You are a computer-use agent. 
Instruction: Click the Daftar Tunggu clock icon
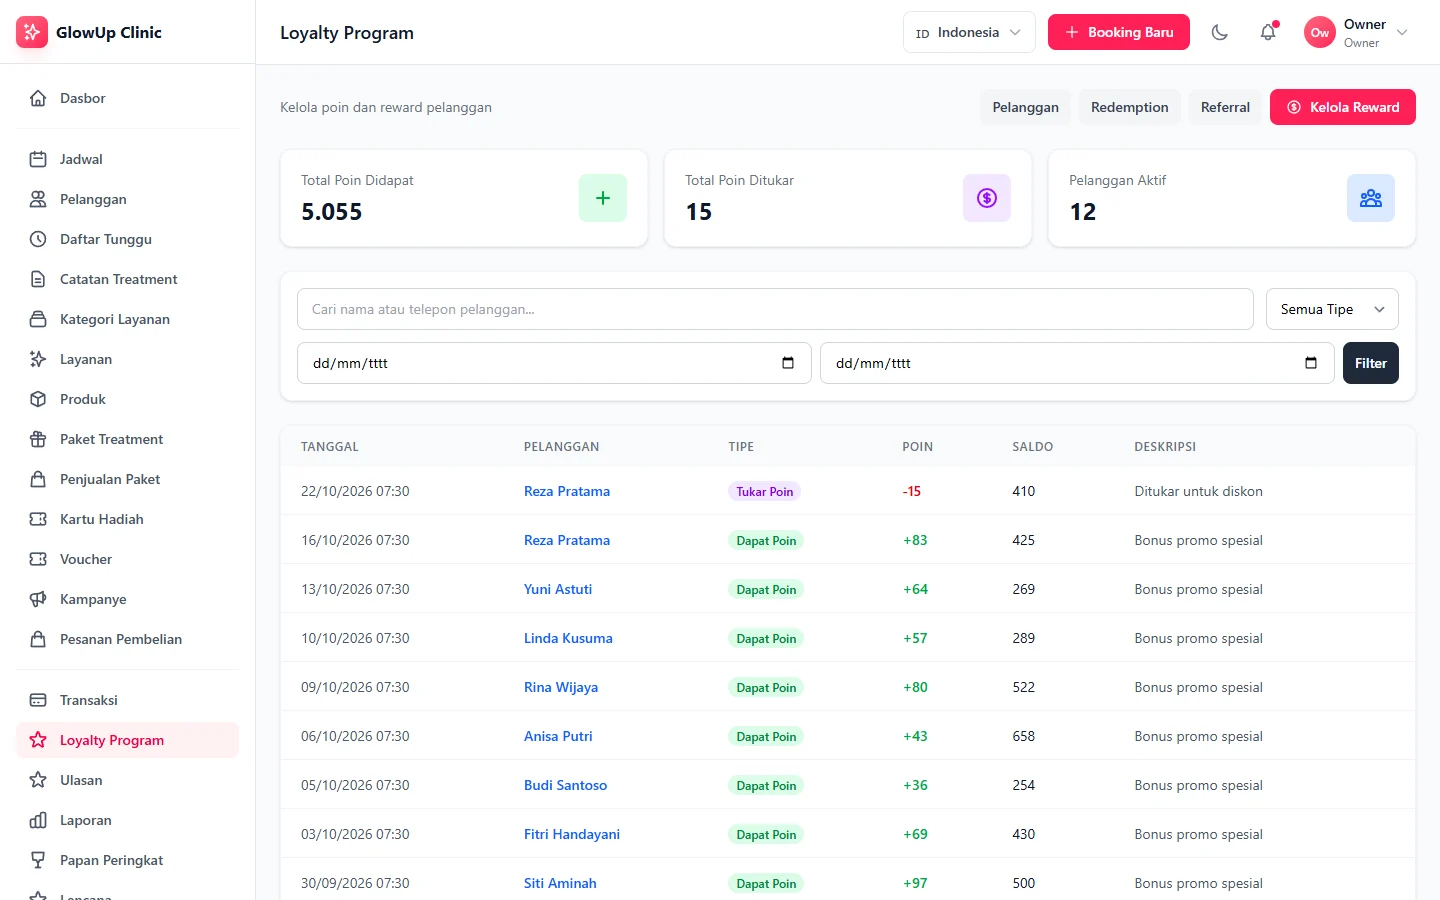(38, 239)
